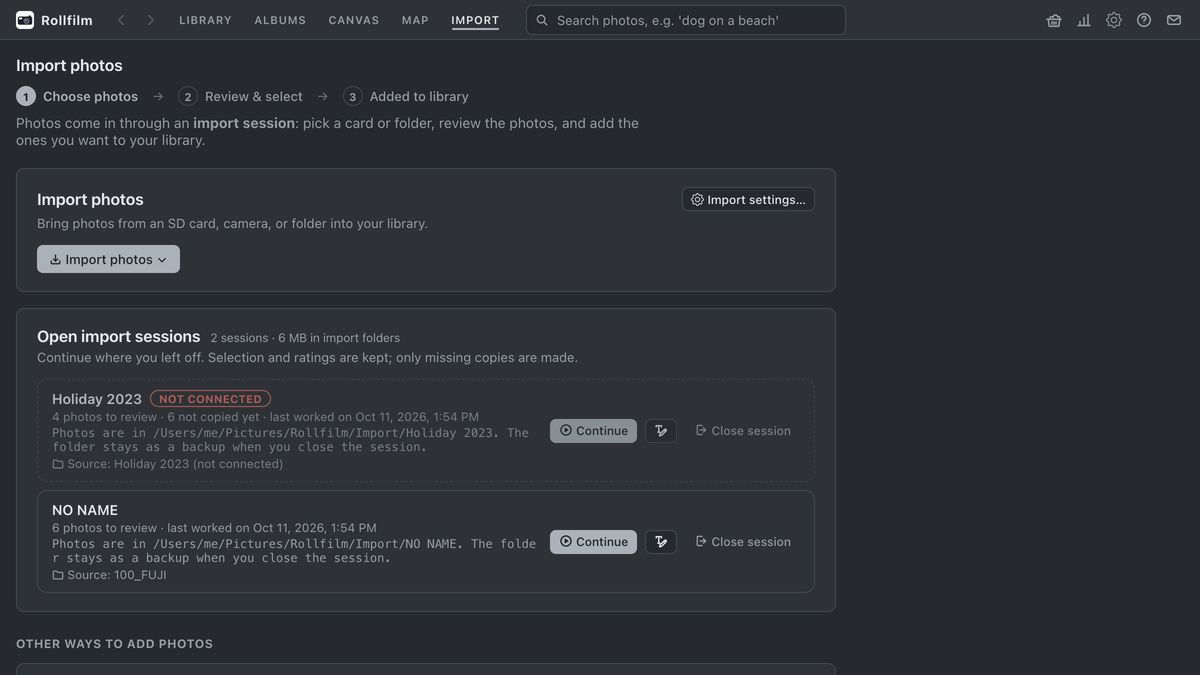The image size is (1200, 675).
Task: Click the 100_FUJI source folder icon
Action: (x=58, y=575)
